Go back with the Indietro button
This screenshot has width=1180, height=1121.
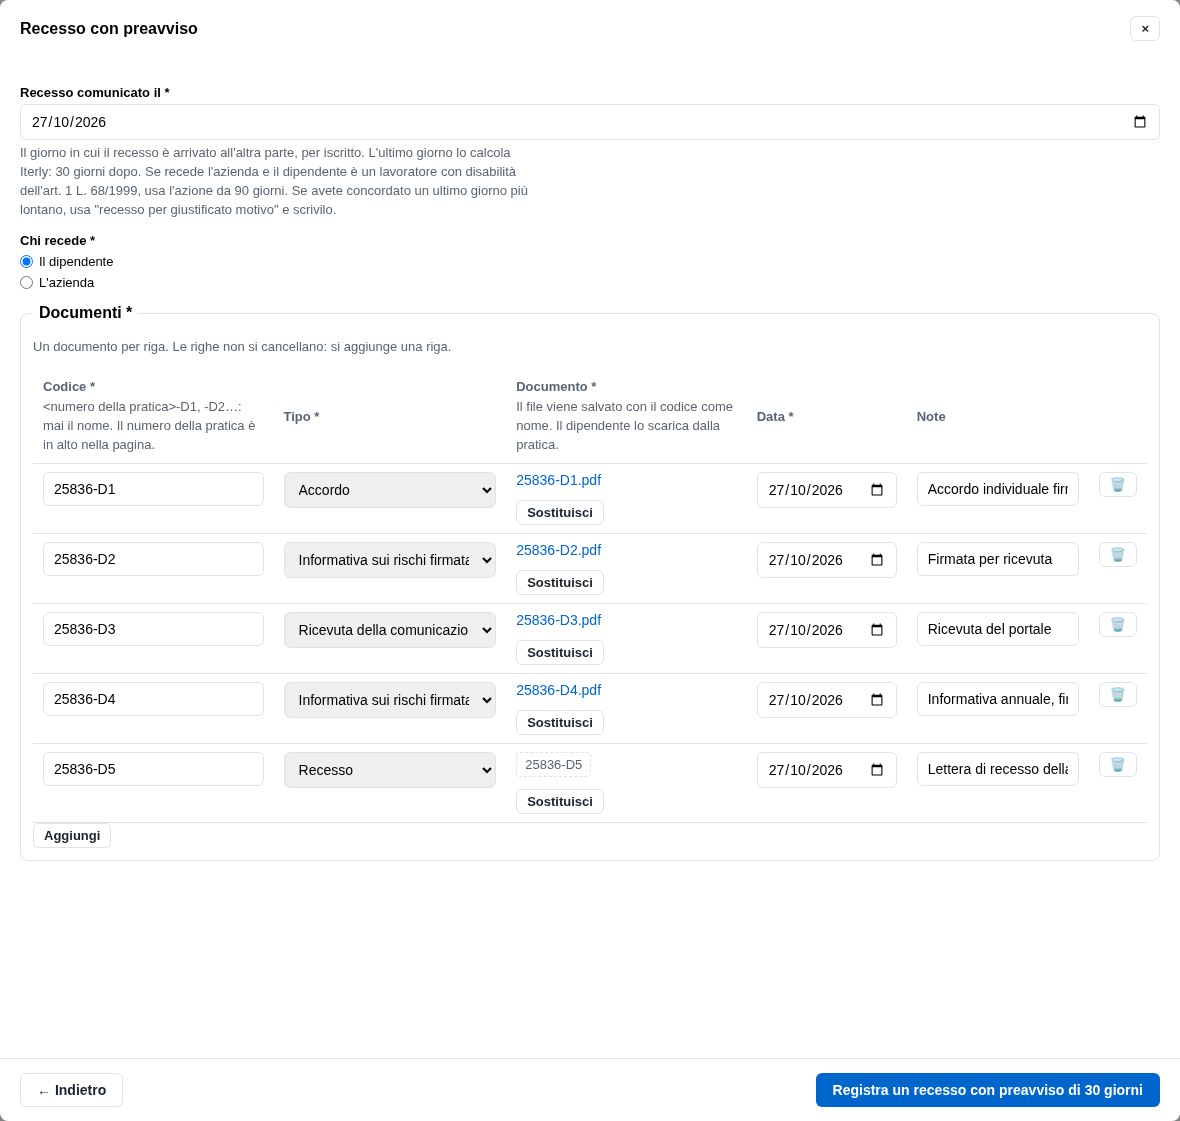tap(71, 1090)
